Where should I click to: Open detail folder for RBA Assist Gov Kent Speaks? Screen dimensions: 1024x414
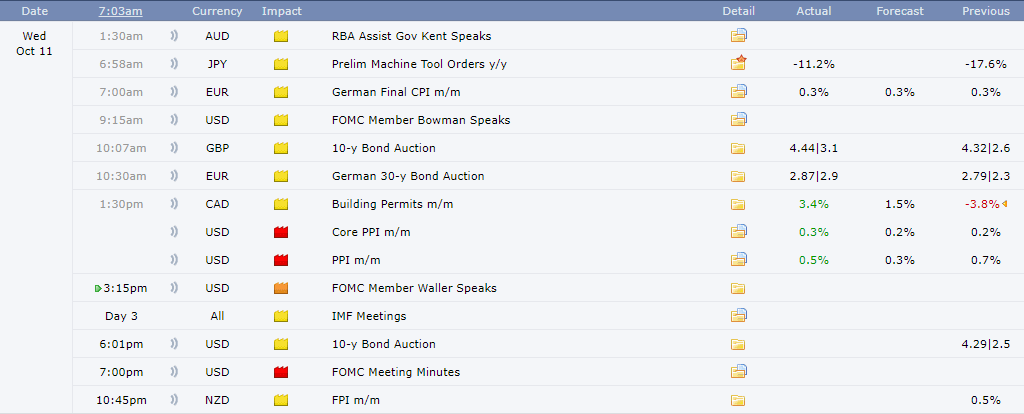coord(738,36)
